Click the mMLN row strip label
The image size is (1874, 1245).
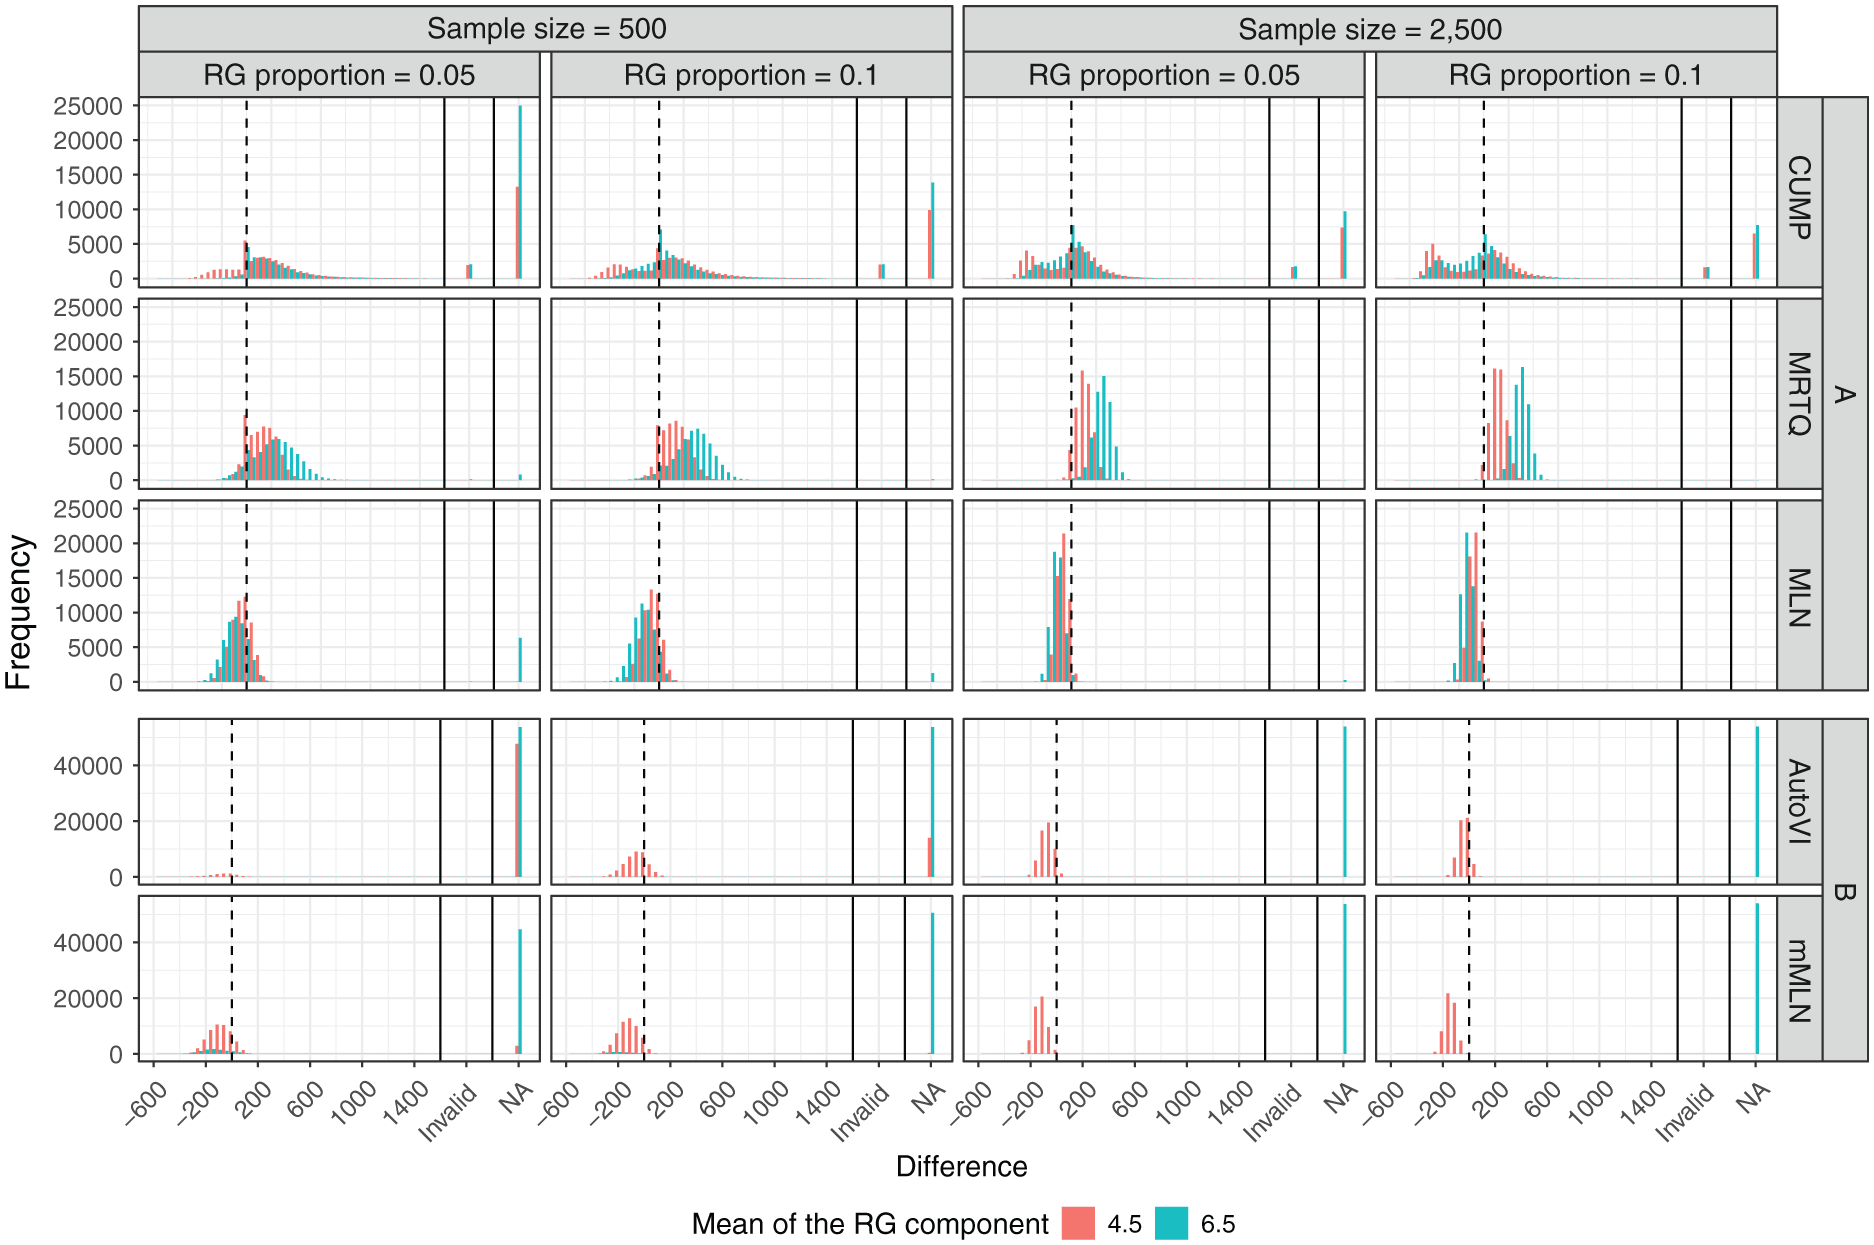pos(1799,979)
